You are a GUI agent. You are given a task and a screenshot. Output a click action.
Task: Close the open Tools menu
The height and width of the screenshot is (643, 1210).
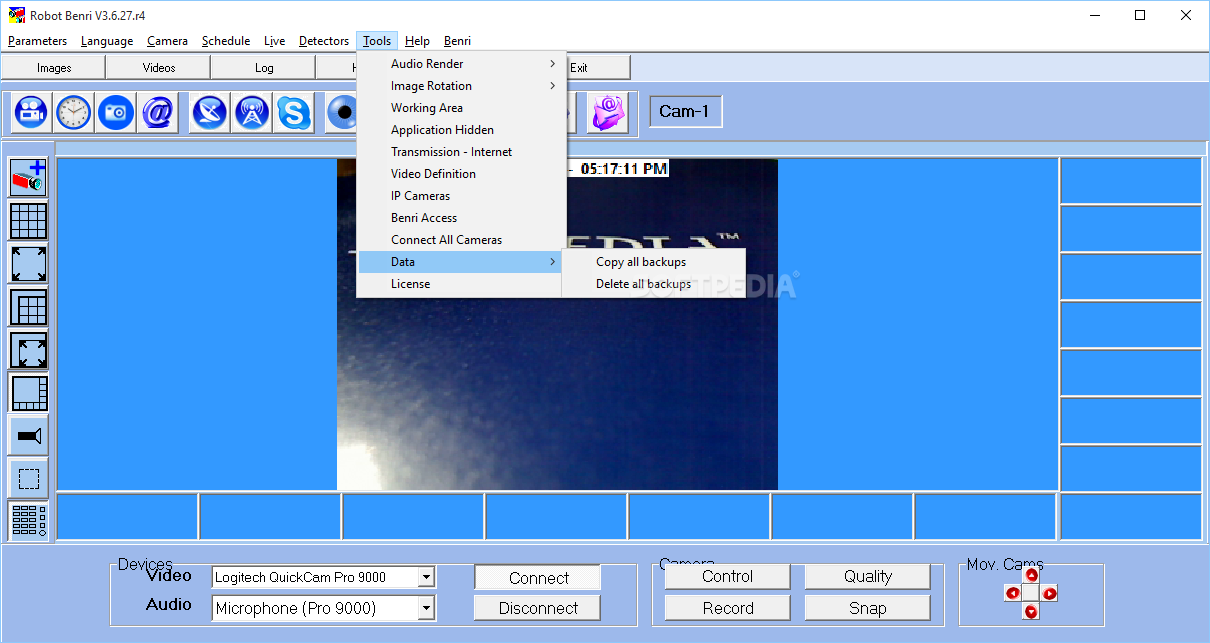377,41
